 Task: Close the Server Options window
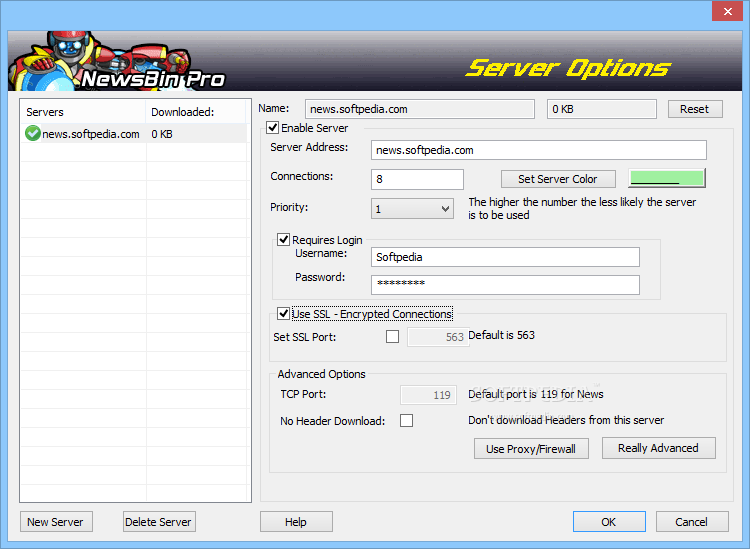click(727, 11)
